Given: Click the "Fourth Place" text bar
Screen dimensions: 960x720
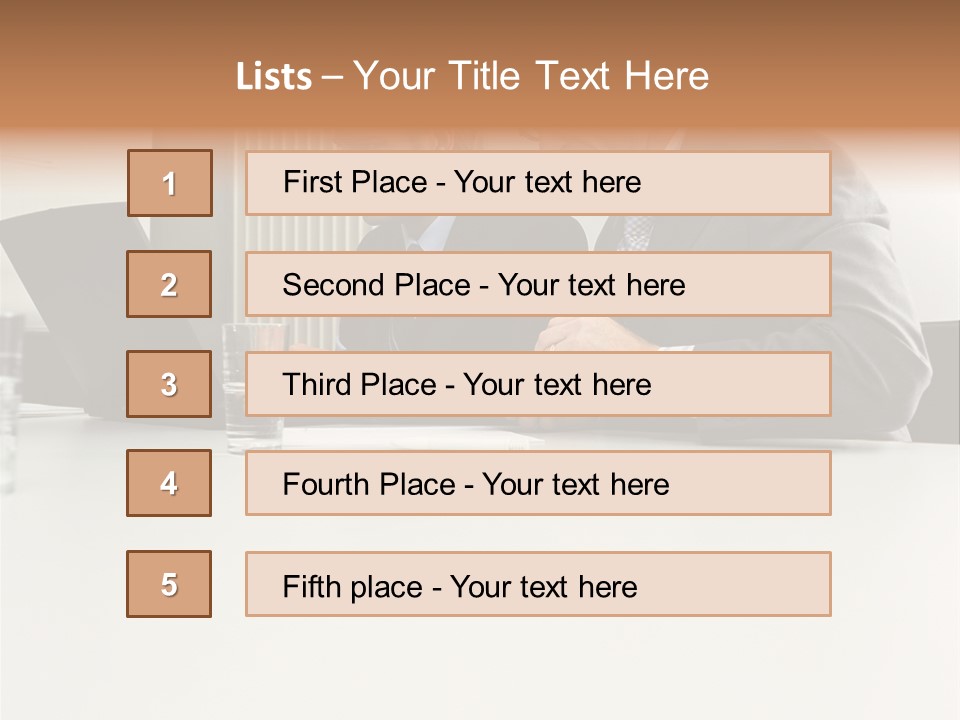Looking at the screenshot, I should [538, 484].
